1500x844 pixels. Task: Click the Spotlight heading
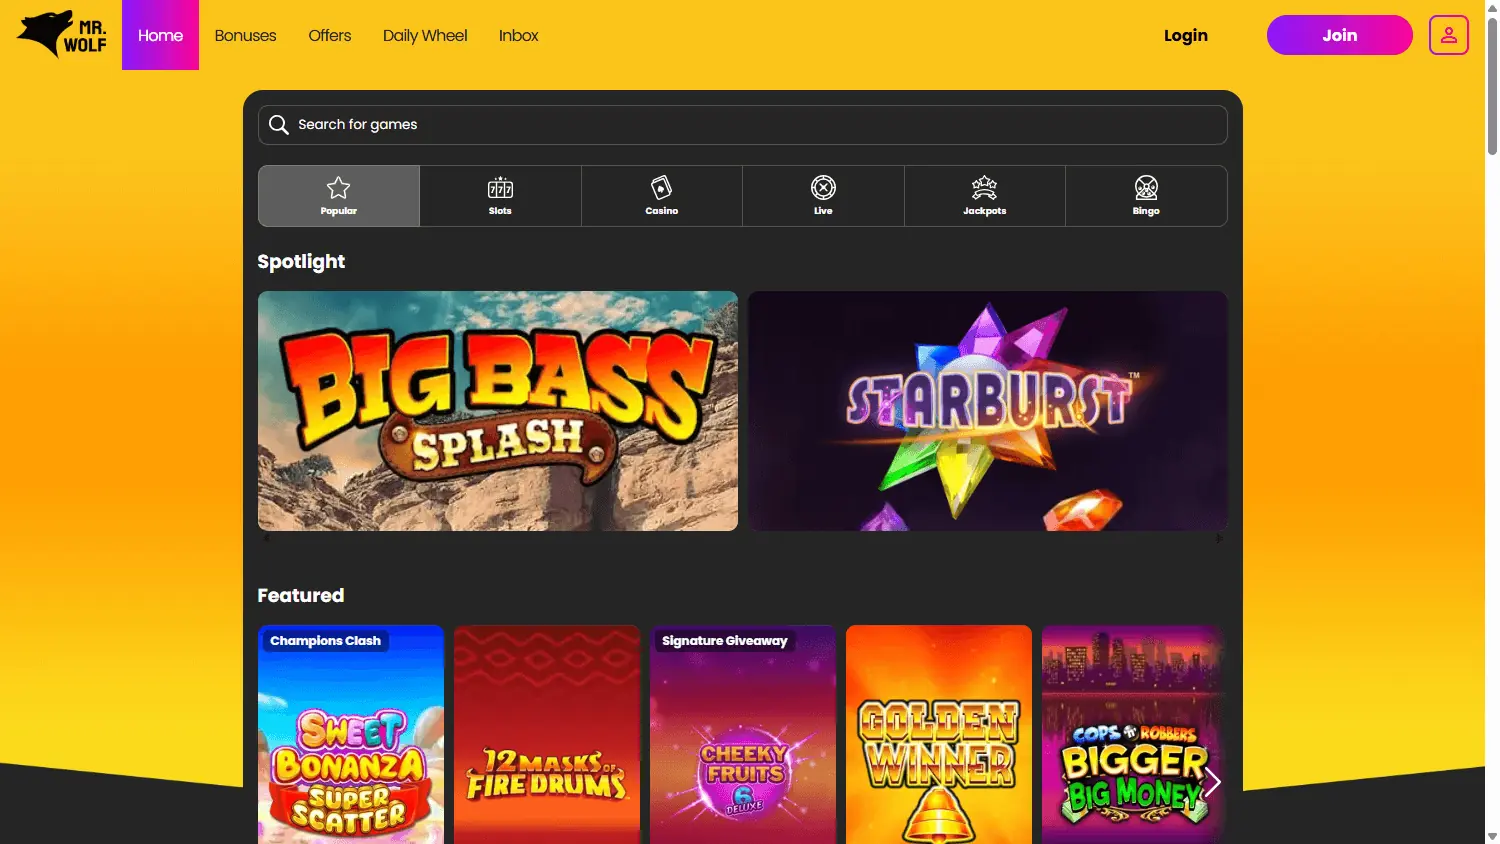tap(301, 261)
